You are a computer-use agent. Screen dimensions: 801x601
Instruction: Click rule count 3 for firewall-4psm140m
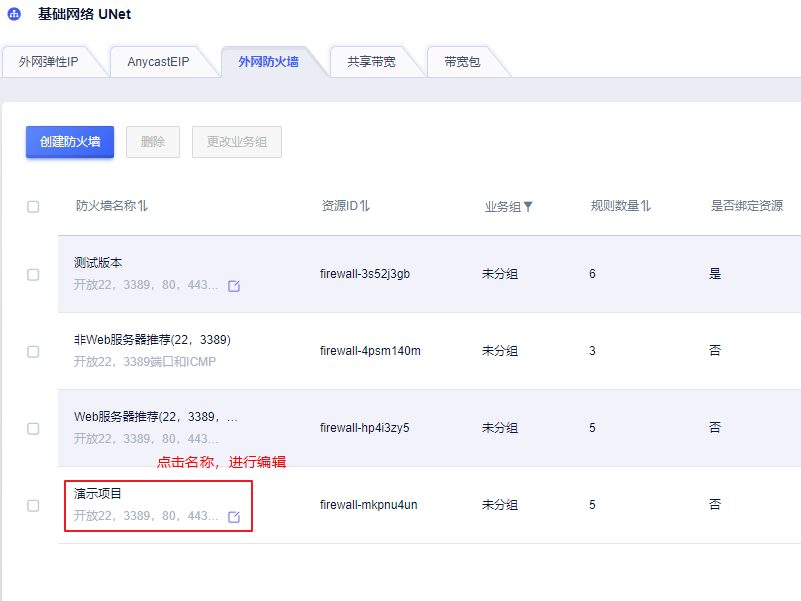point(592,351)
